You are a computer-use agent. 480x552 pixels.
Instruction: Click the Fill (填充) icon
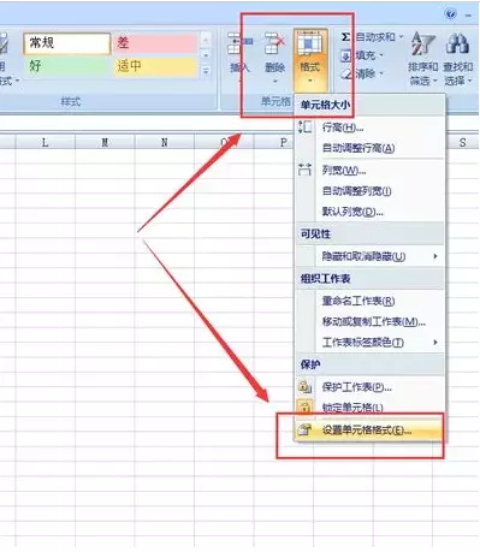[x=346, y=56]
